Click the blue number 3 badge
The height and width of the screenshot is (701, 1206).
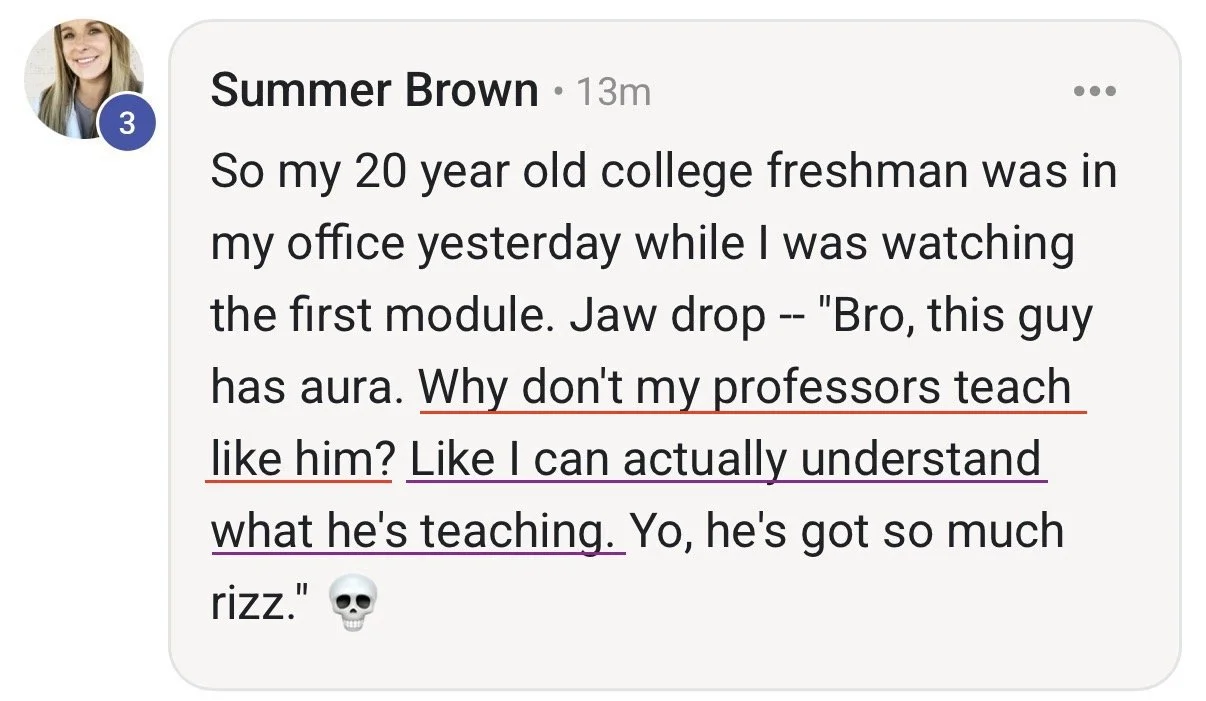pos(127,125)
